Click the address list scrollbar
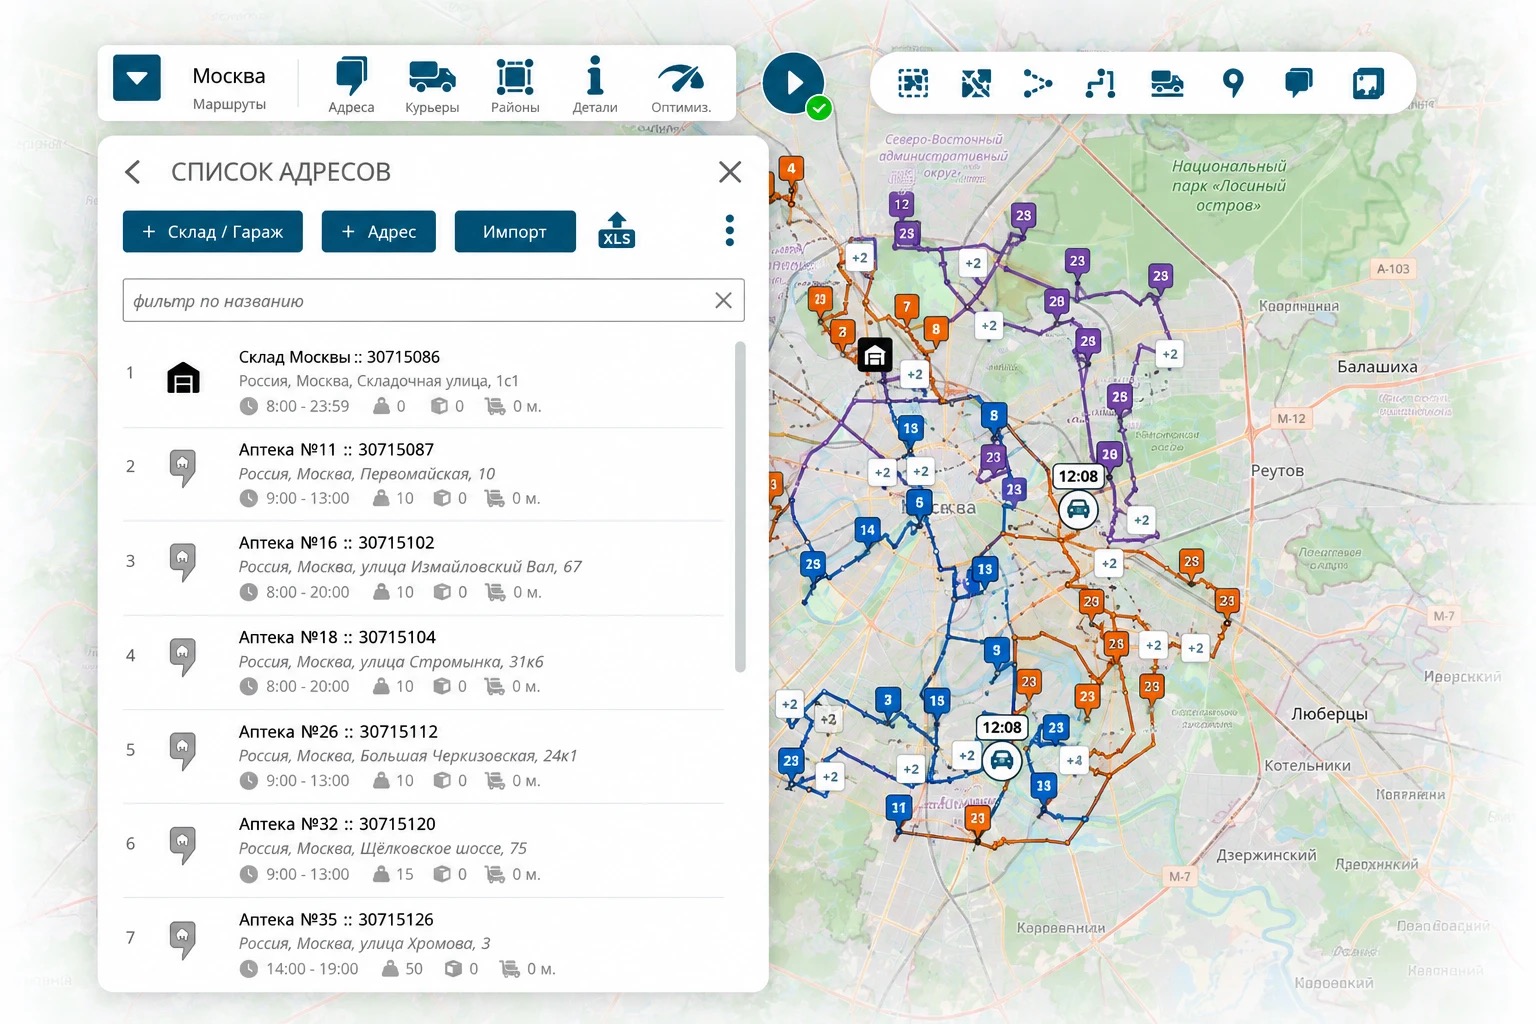The width and height of the screenshot is (1536, 1024). coord(740,507)
